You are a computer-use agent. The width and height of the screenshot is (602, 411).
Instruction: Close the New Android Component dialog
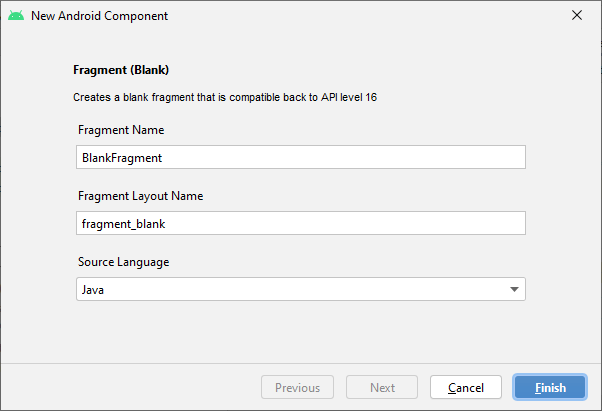click(x=576, y=16)
